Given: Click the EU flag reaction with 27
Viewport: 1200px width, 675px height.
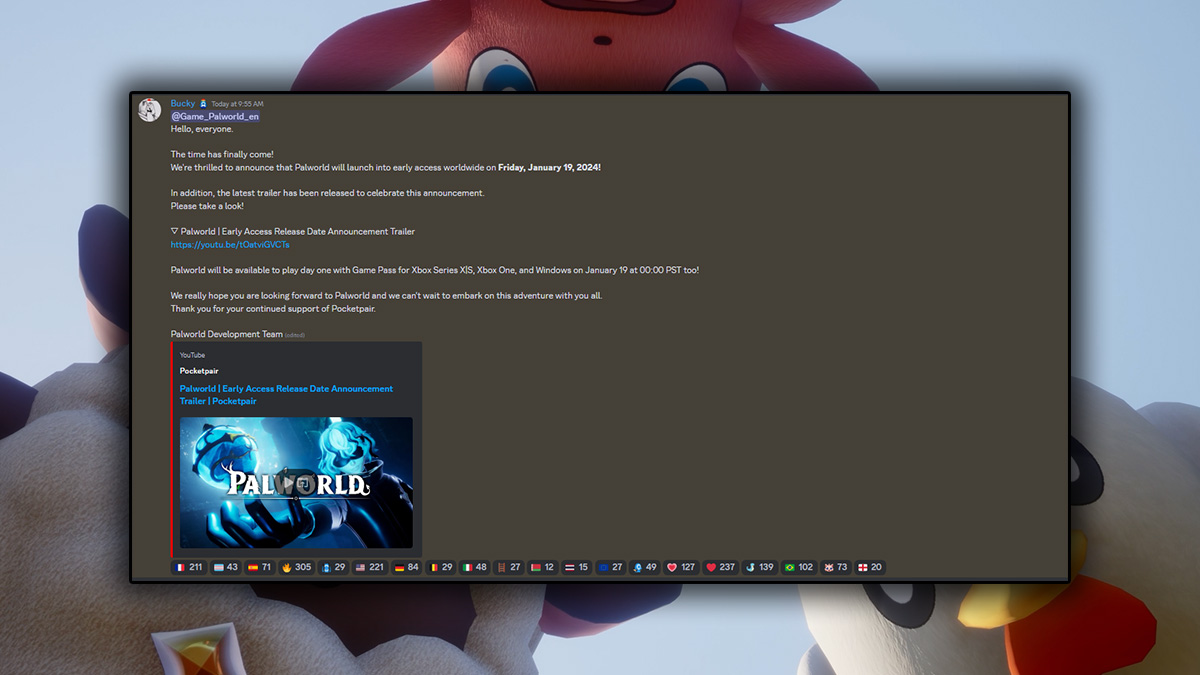Looking at the screenshot, I should 610,567.
